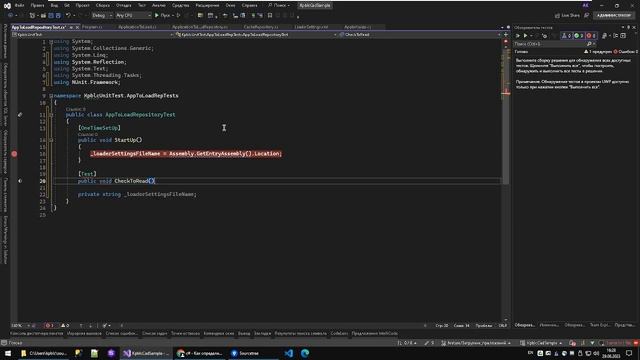Collapse the StartUp method block

[x=51, y=140]
